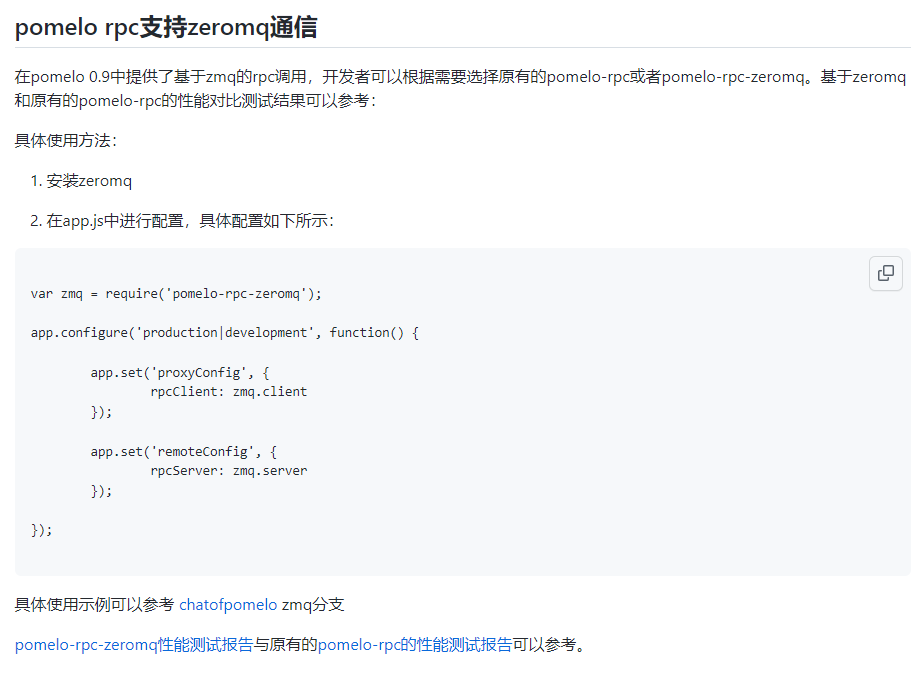This screenshot has width=922, height=674.
Task: Click the rpcClient: zmq.client line
Action: (228, 392)
